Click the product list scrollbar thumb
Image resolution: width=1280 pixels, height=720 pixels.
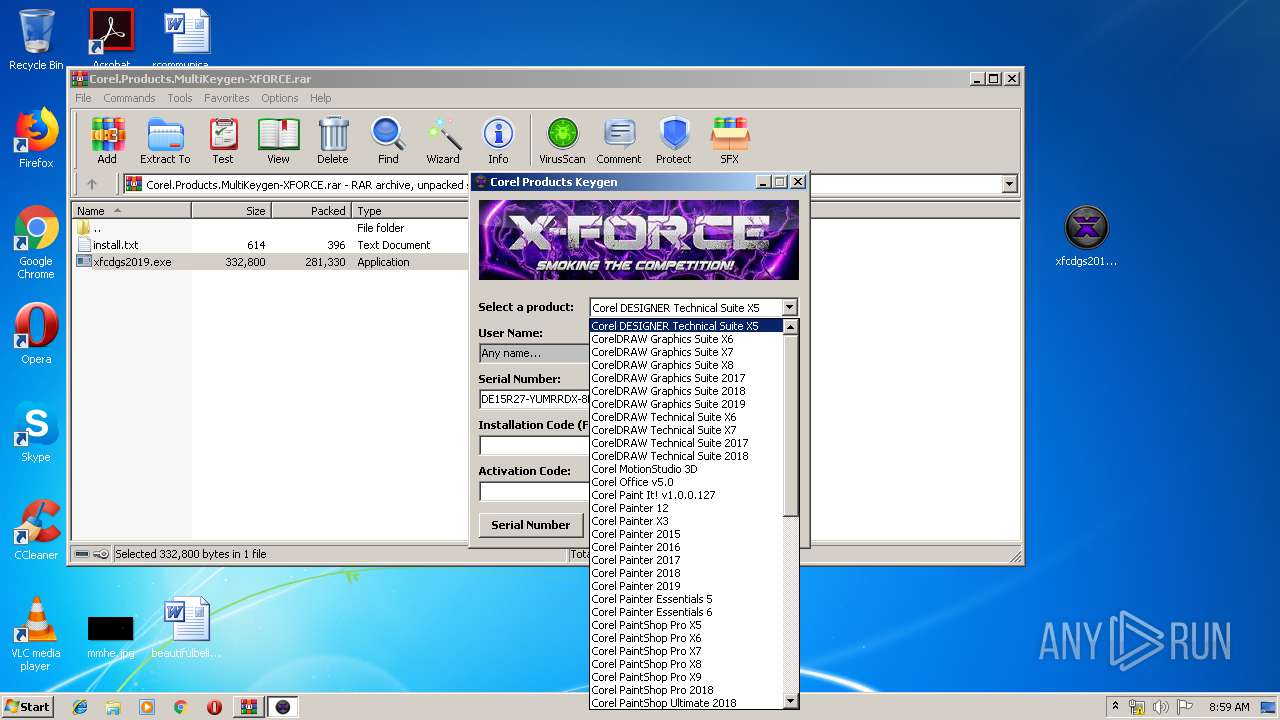pyautogui.click(x=790, y=425)
